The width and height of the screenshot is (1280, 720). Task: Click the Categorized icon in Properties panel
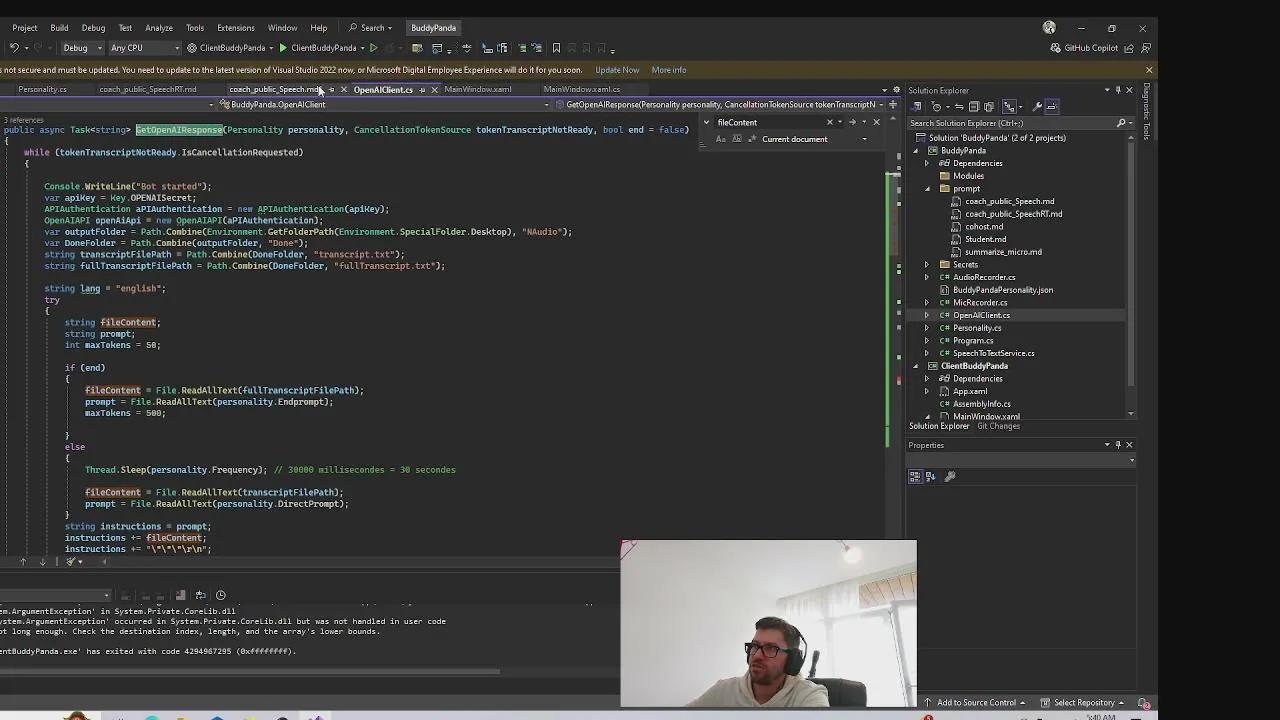pos(915,477)
